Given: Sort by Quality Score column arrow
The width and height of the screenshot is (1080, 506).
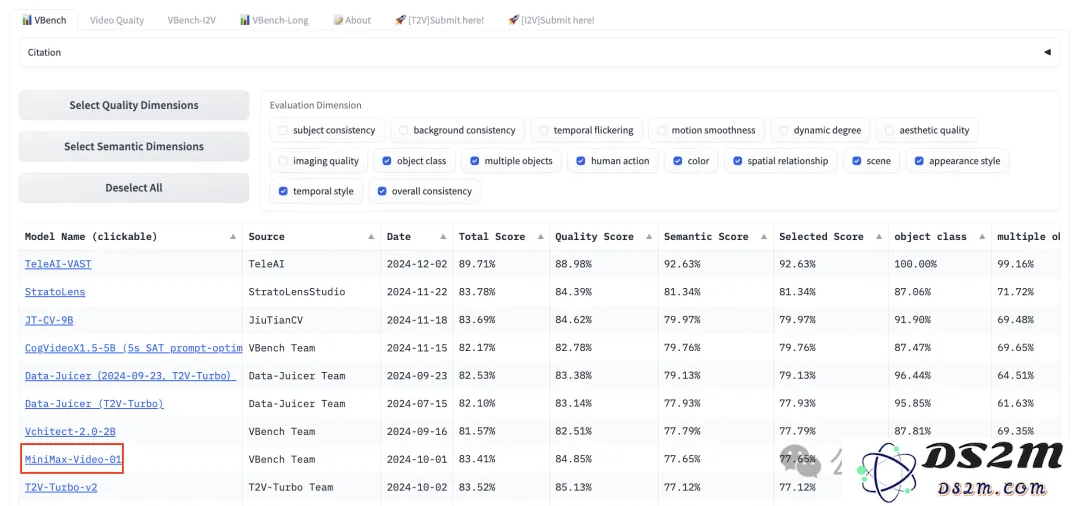Looking at the screenshot, I should 650,237.
